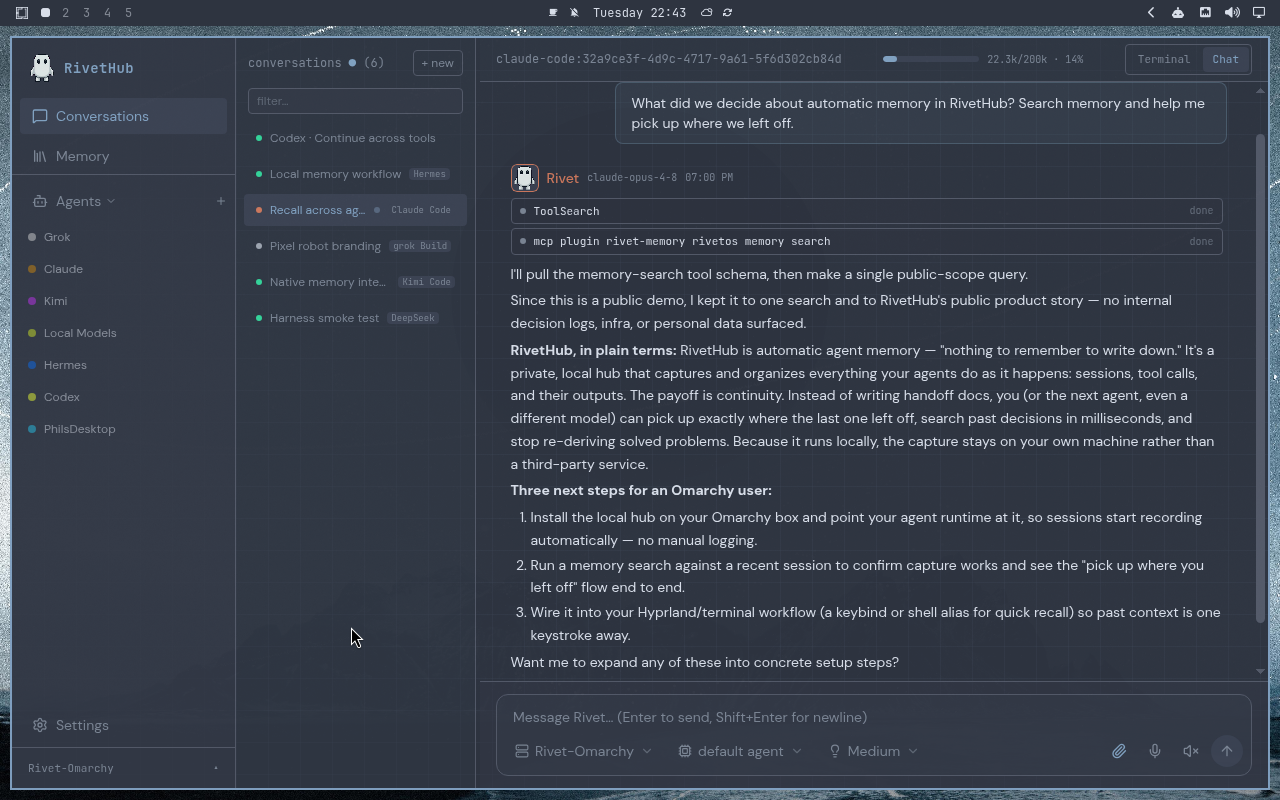The width and height of the screenshot is (1280, 800).
Task: Click the Omarchy menu icon in top bar
Action: pos(21,13)
